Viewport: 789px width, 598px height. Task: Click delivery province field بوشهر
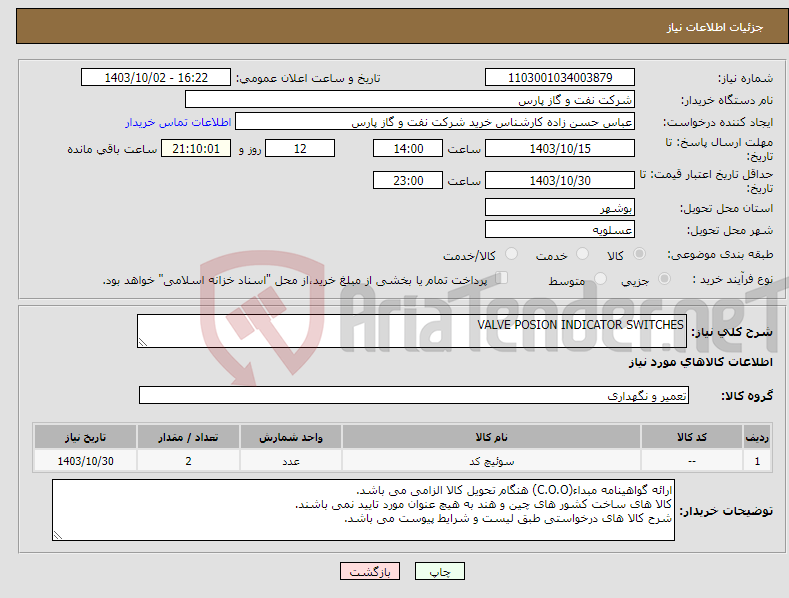pos(560,207)
